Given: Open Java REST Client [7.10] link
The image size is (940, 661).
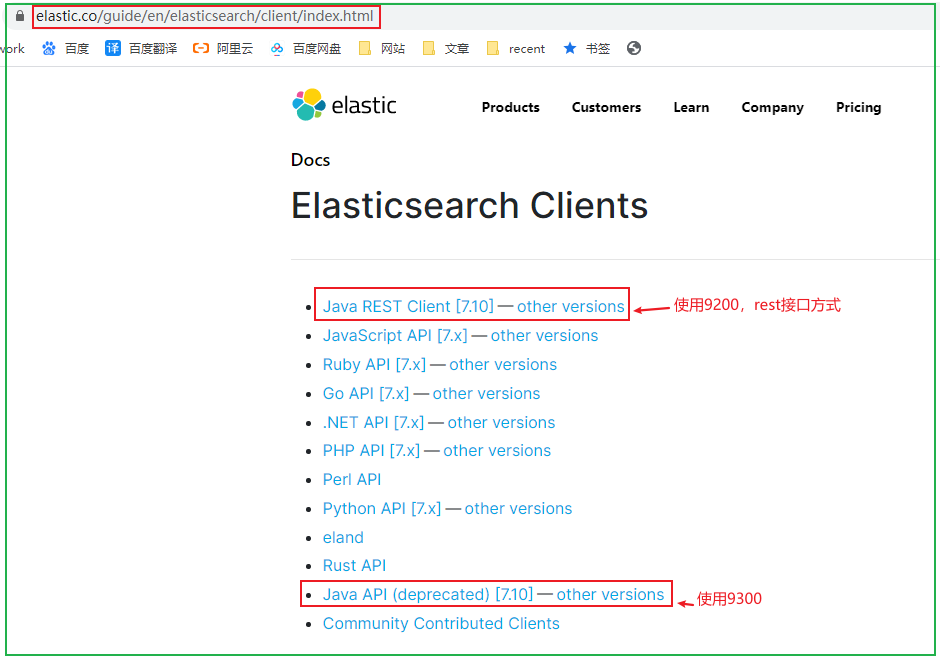Looking at the screenshot, I should point(408,306).
